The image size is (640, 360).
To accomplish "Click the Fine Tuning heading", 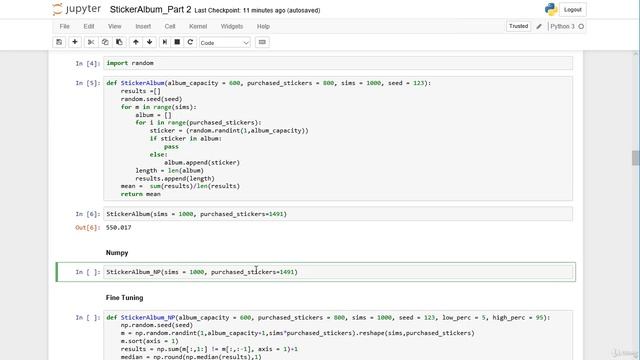I will pos(124,298).
